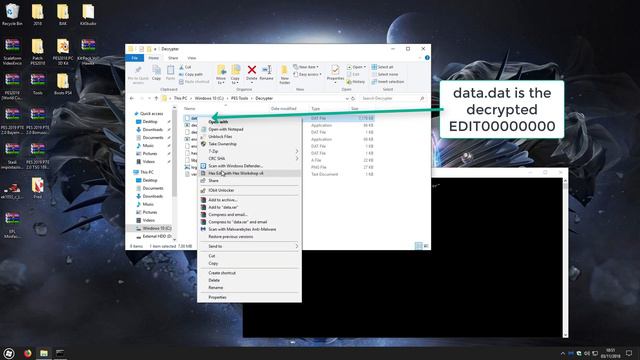Open Explorer help question mark icon

coord(427,58)
